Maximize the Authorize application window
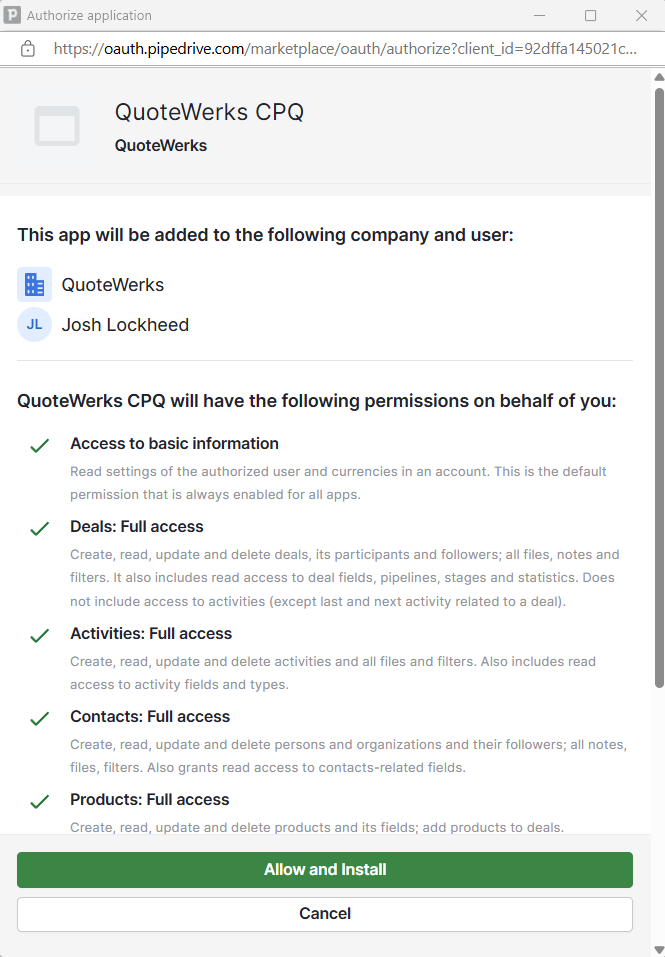Screen dimensions: 665x957 pos(591,15)
